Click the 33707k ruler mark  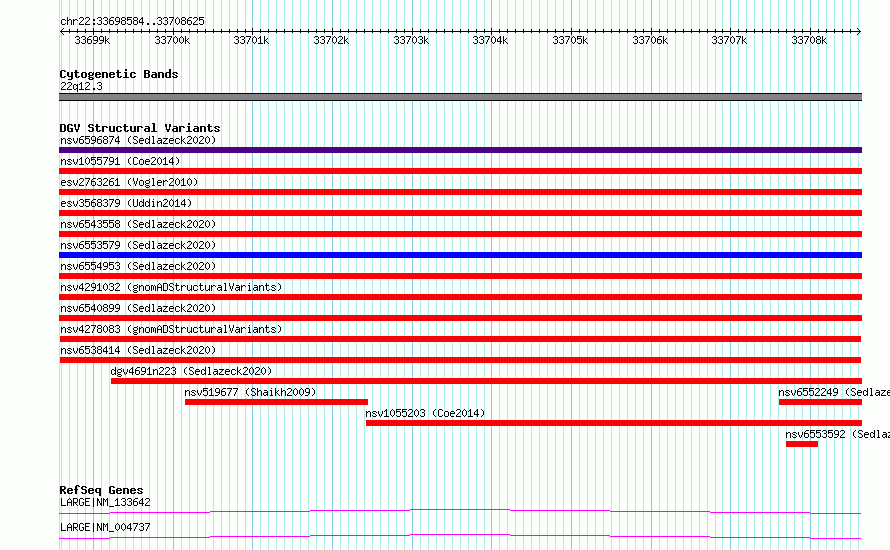(x=729, y=40)
